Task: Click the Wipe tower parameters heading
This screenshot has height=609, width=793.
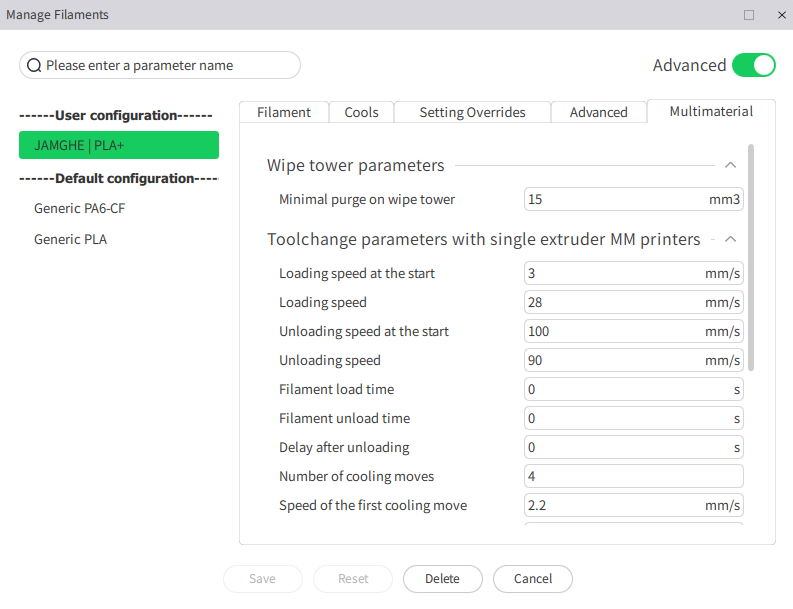Action: click(356, 165)
